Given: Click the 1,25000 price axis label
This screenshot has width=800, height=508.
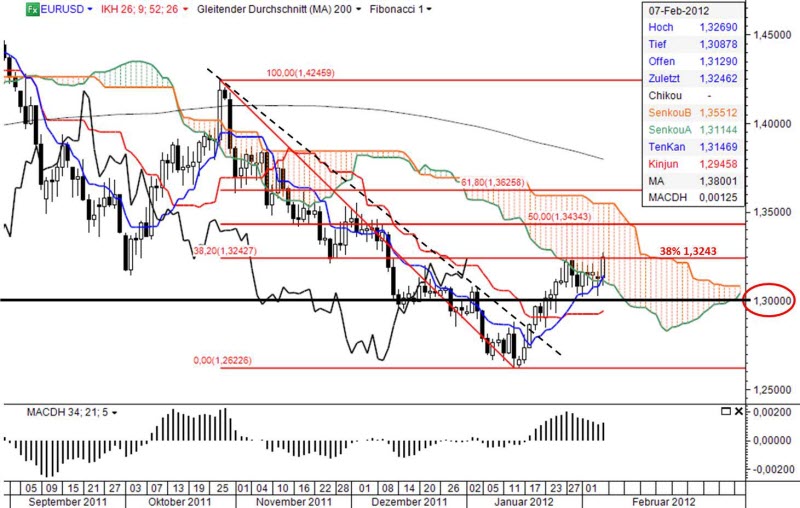Looking at the screenshot, I should point(772,390).
